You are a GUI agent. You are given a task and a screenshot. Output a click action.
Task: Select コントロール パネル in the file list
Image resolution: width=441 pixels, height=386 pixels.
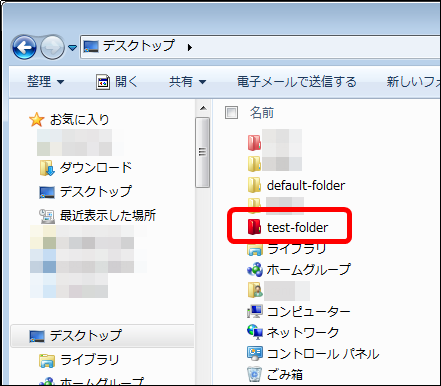pyautogui.click(x=323, y=354)
